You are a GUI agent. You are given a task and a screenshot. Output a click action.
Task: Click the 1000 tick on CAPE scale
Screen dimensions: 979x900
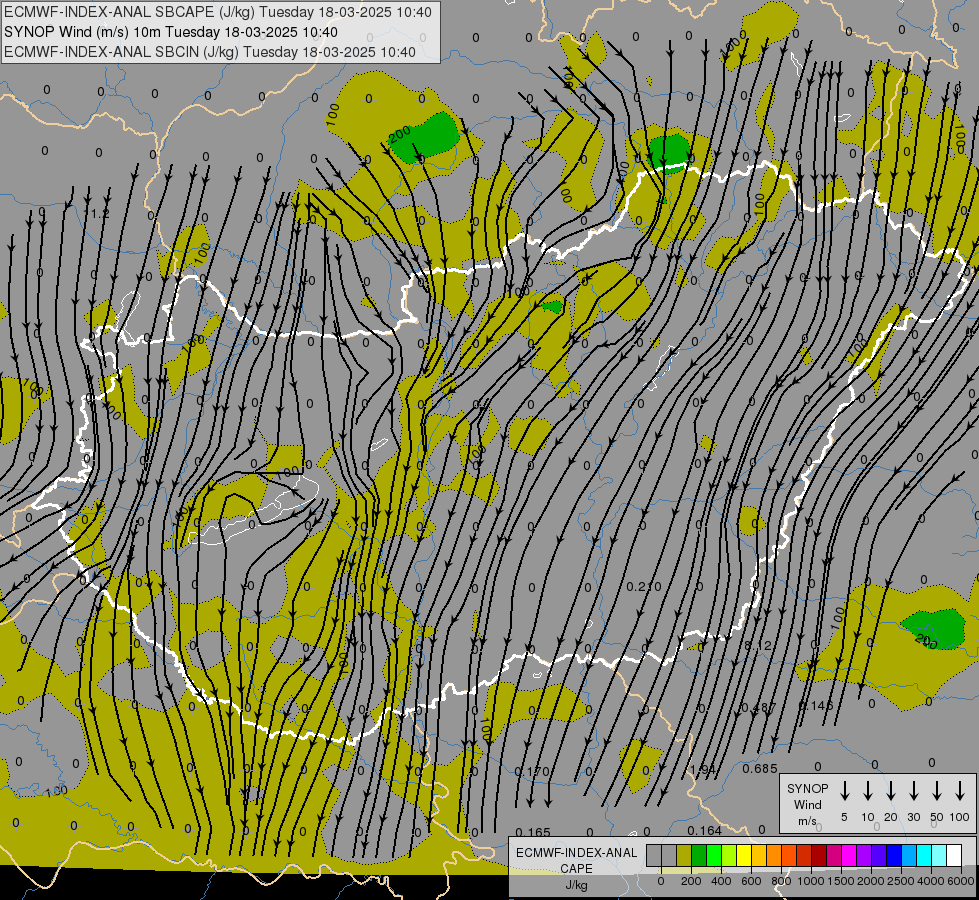[x=811, y=881]
